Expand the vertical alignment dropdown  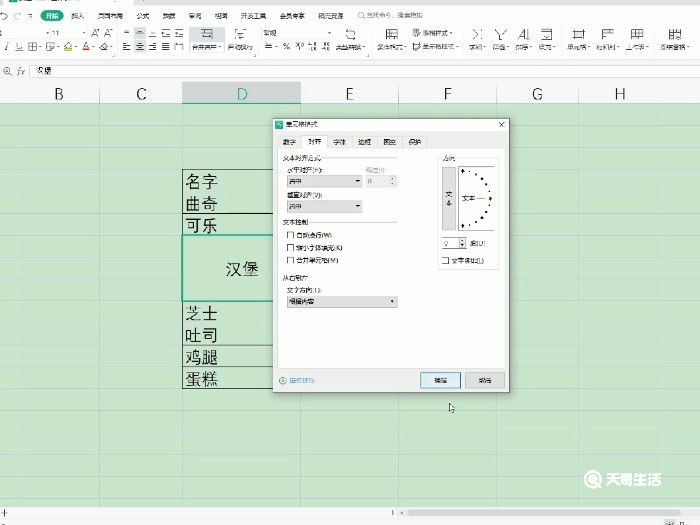click(324, 206)
